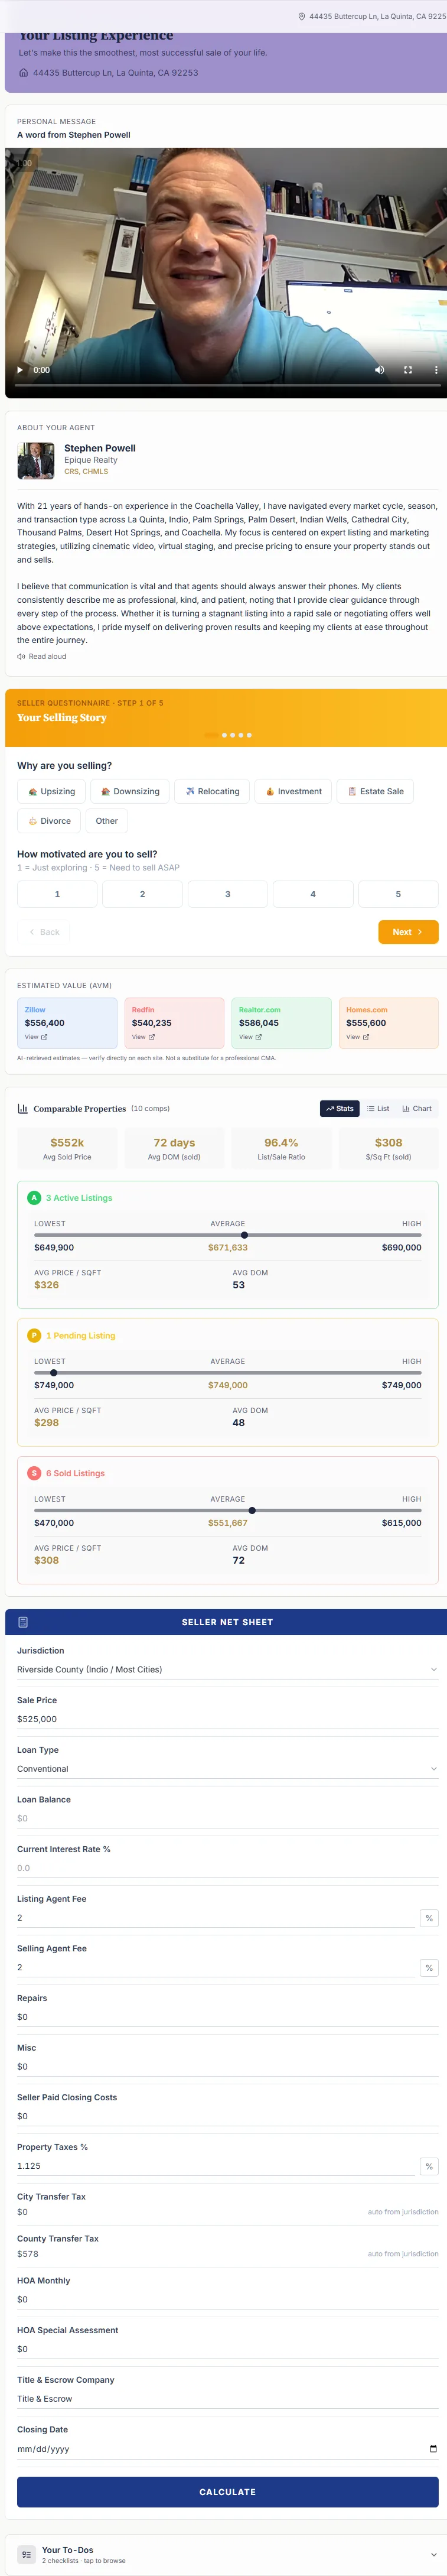Set selling motivation level to 5

pyautogui.click(x=398, y=894)
